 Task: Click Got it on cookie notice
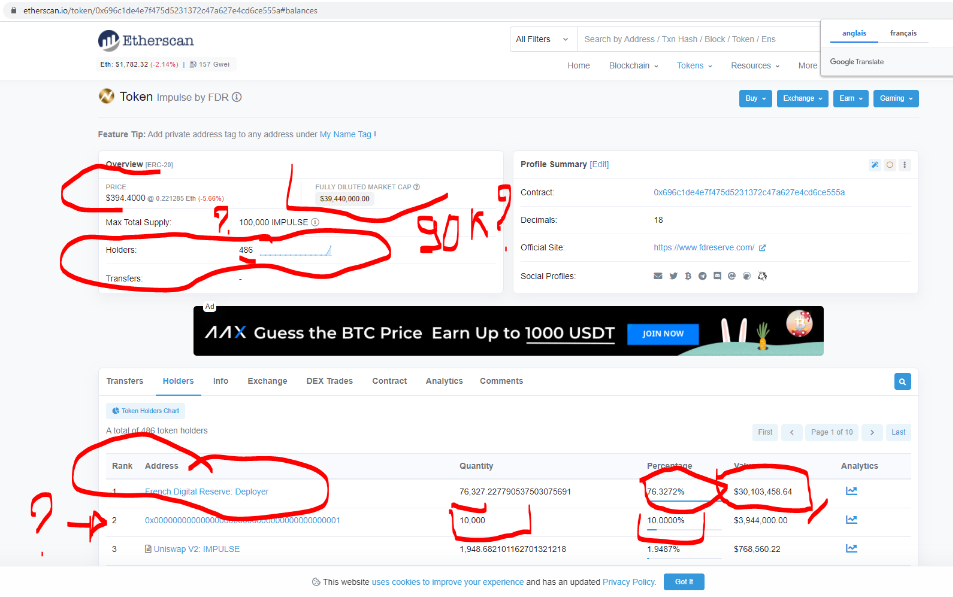[x=684, y=582]
